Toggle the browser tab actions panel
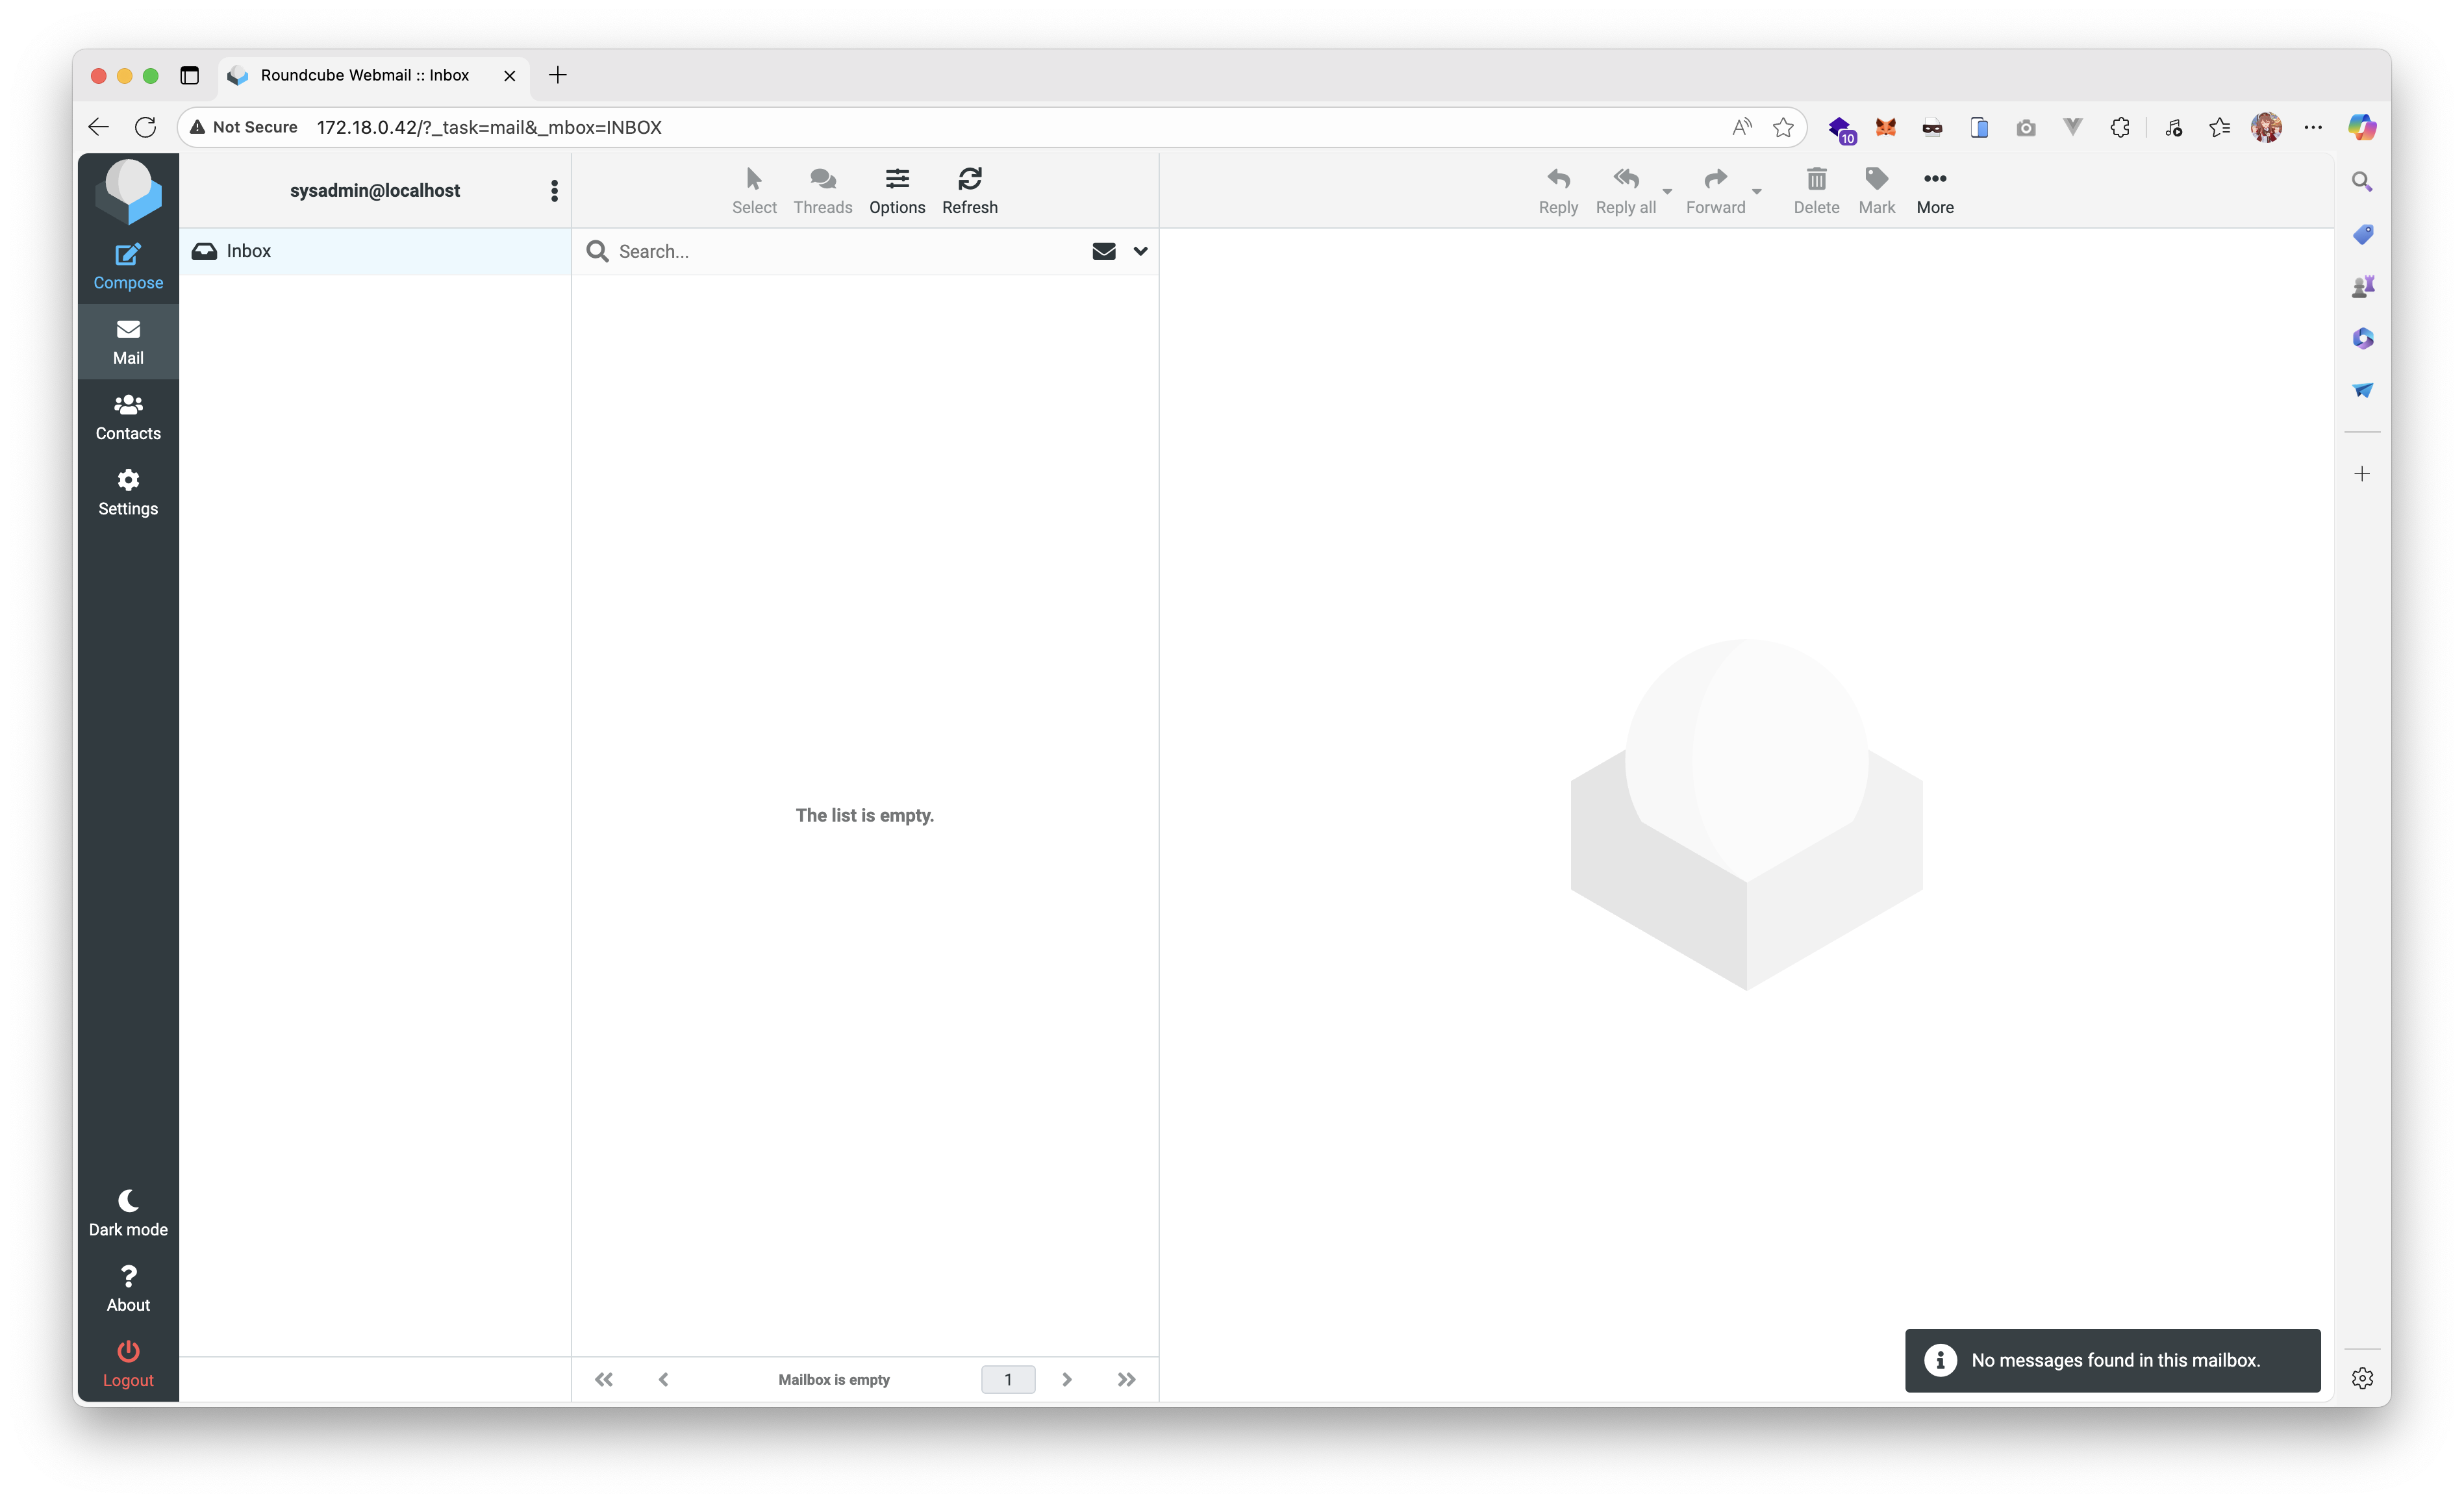Image resolution: width=2464 pixels, height=1503 pixels. tap(189, 75)
